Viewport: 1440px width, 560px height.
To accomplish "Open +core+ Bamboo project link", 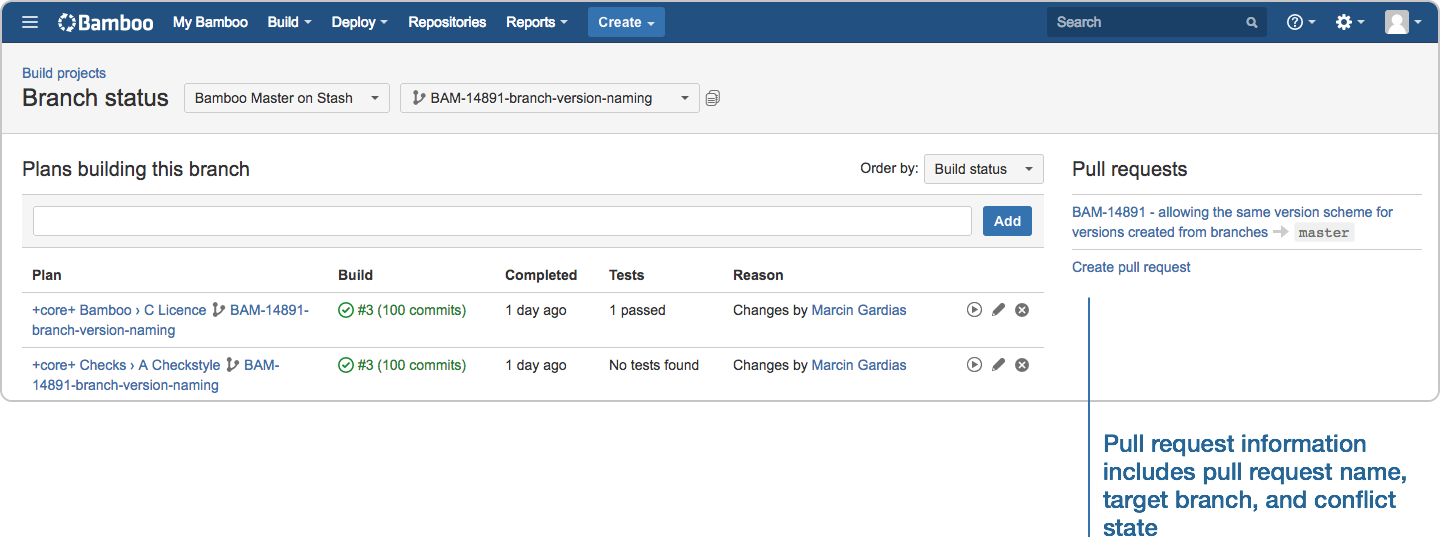I will coord(82,310).
